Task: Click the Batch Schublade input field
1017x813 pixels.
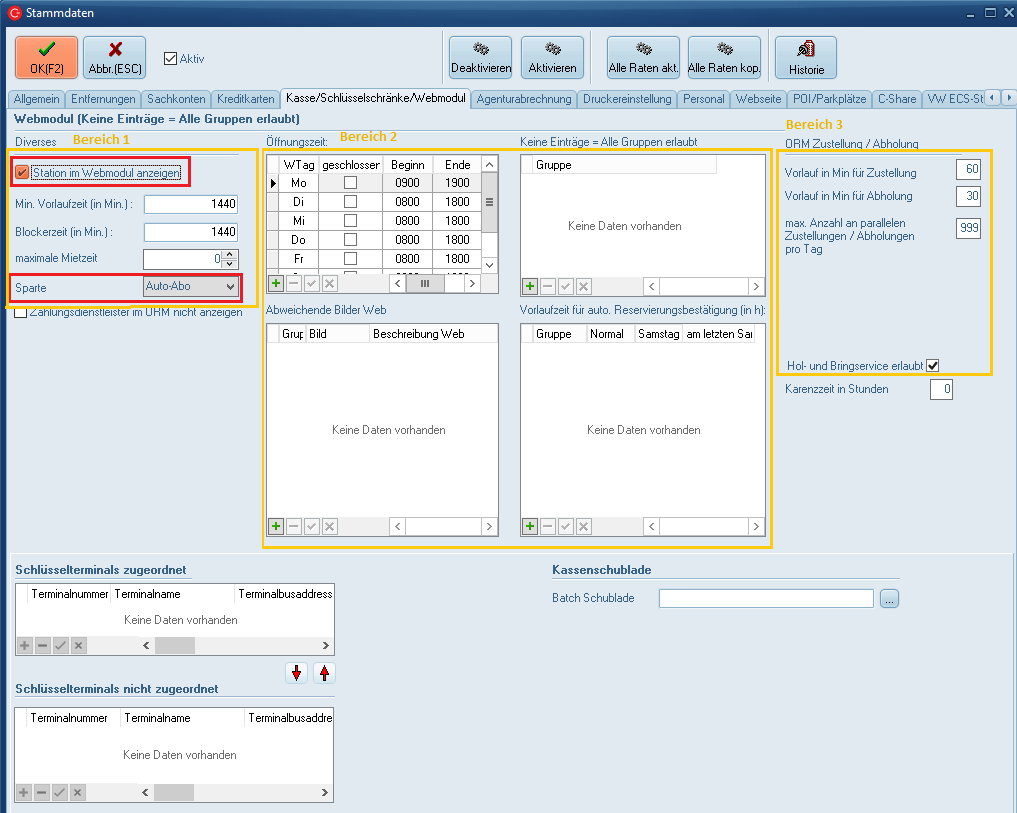Action: tap(766, 598)
